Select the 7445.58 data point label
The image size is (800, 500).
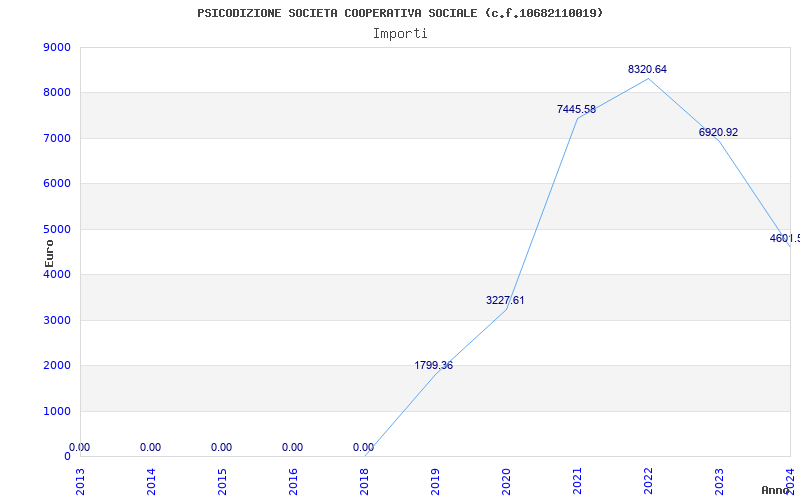(x=576, y=110)
